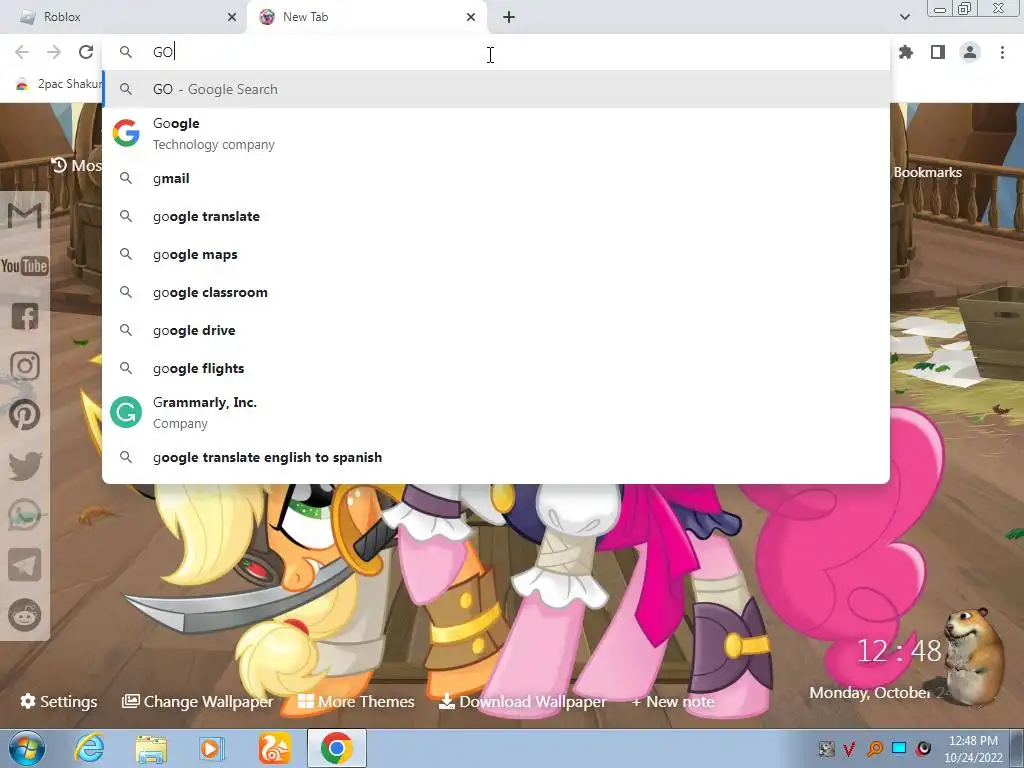This screenshot has height=768, width=1024.
Task: Choose google translate suggestion
Action: tap(496, 216)
